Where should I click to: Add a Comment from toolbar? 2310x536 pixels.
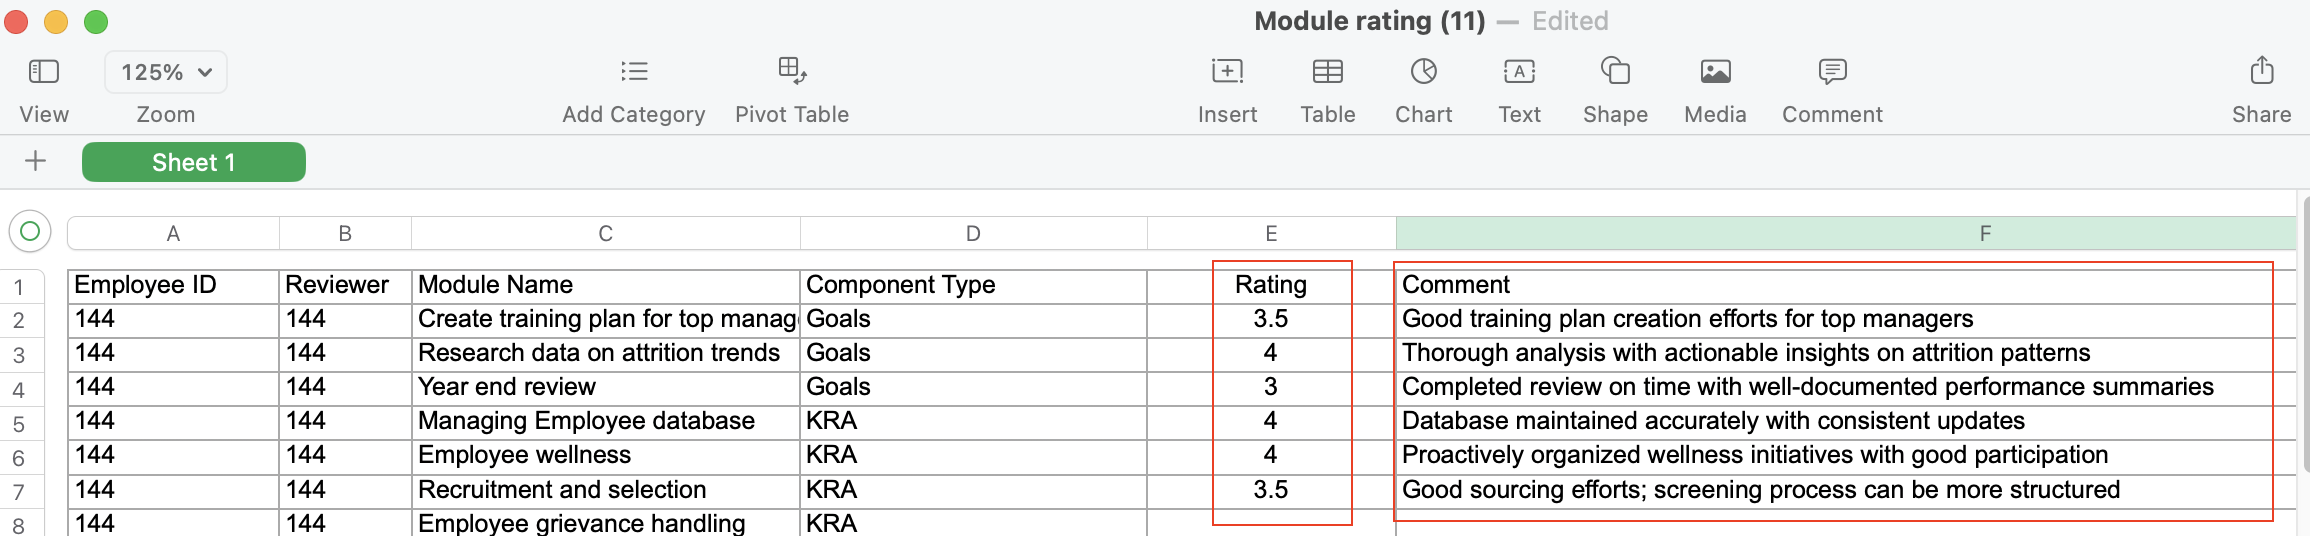[x=1832, y=72]
